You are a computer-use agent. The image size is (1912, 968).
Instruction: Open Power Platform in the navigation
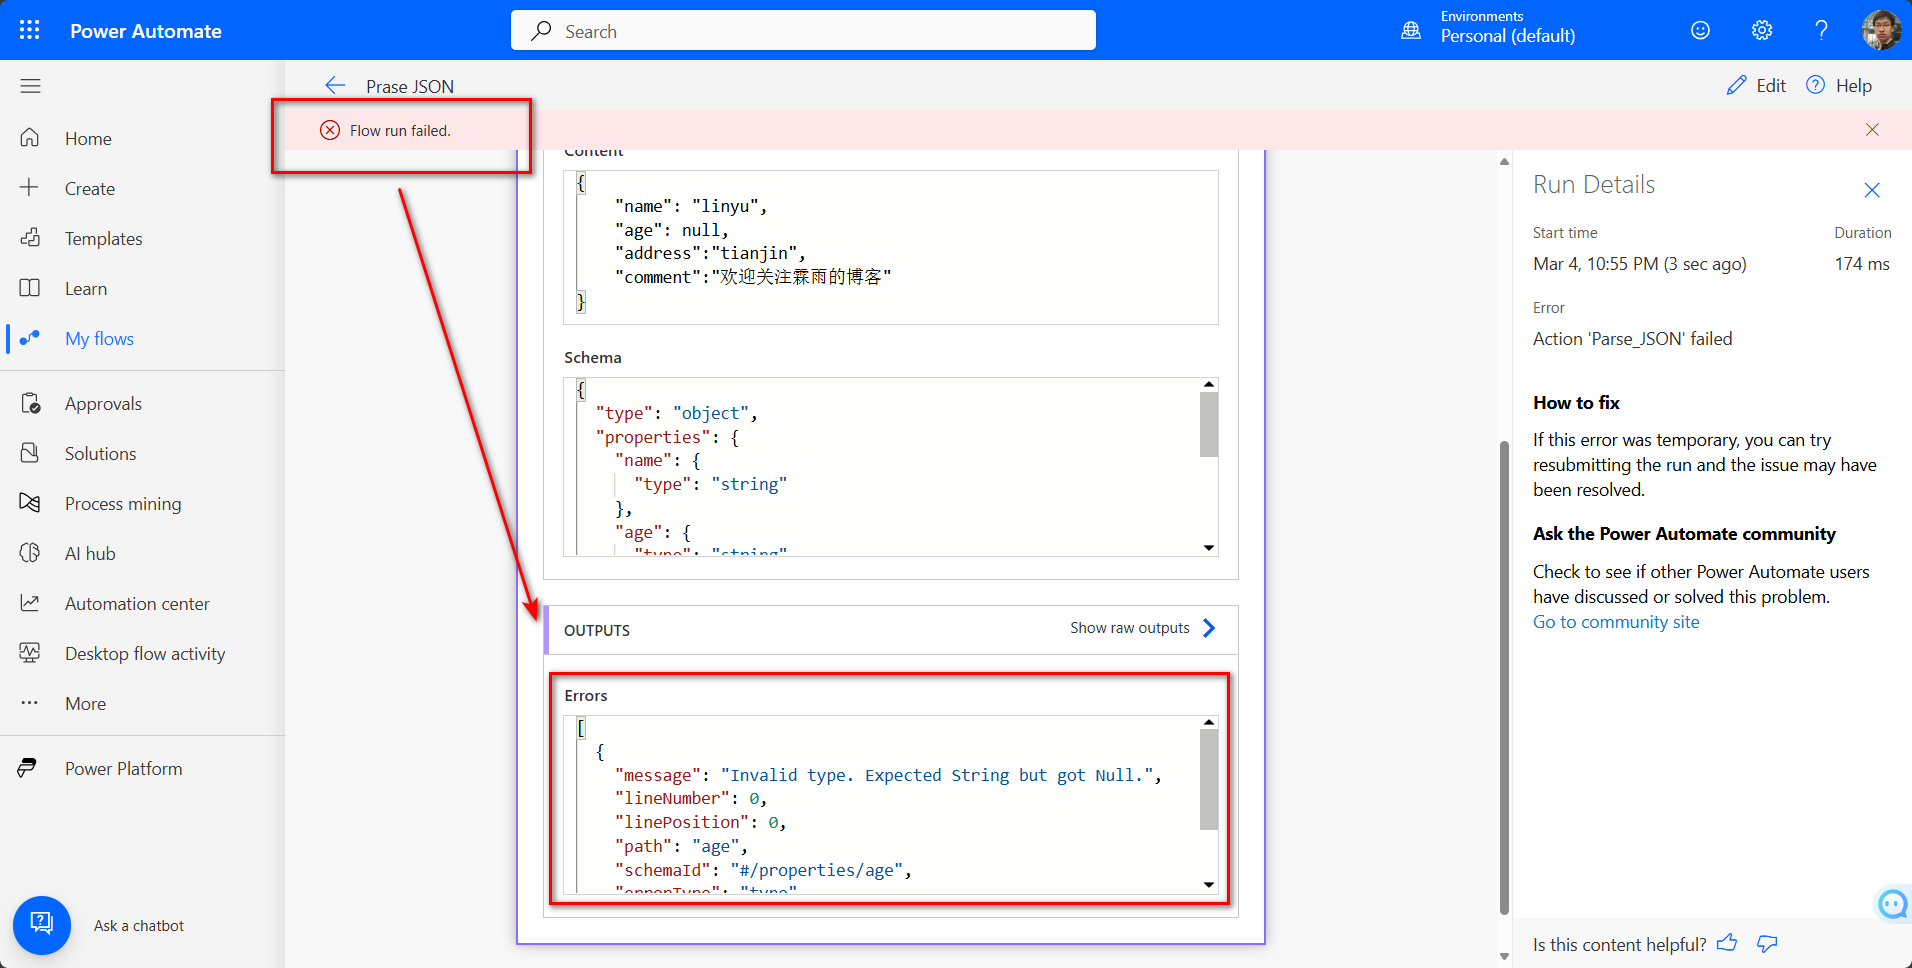(124, 769)
